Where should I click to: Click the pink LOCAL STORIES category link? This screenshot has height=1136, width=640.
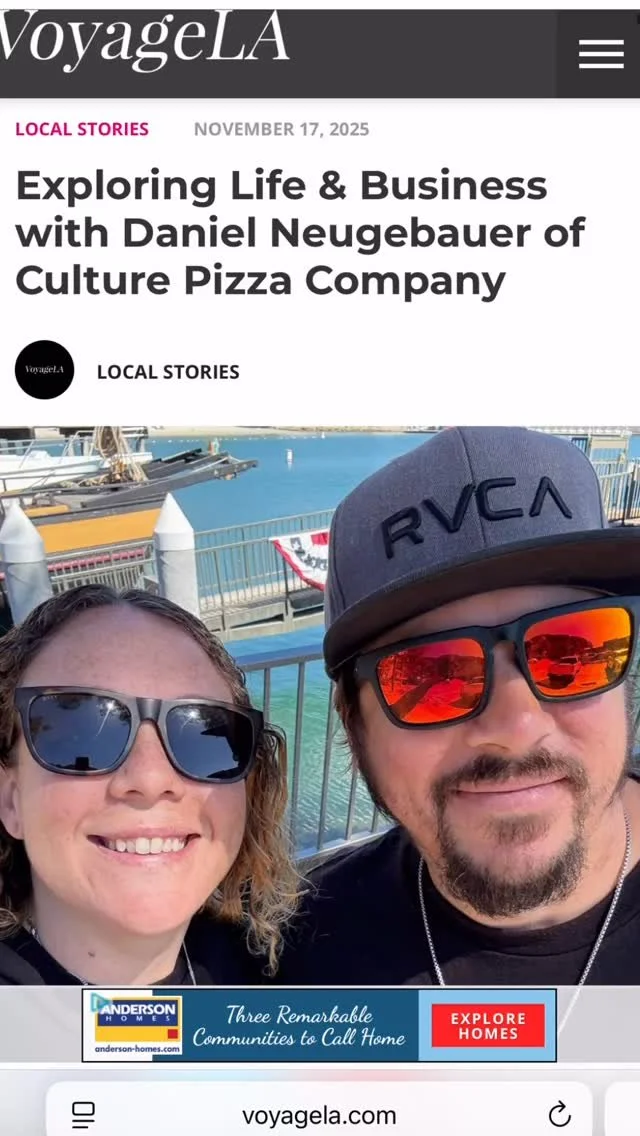(82, 130)
